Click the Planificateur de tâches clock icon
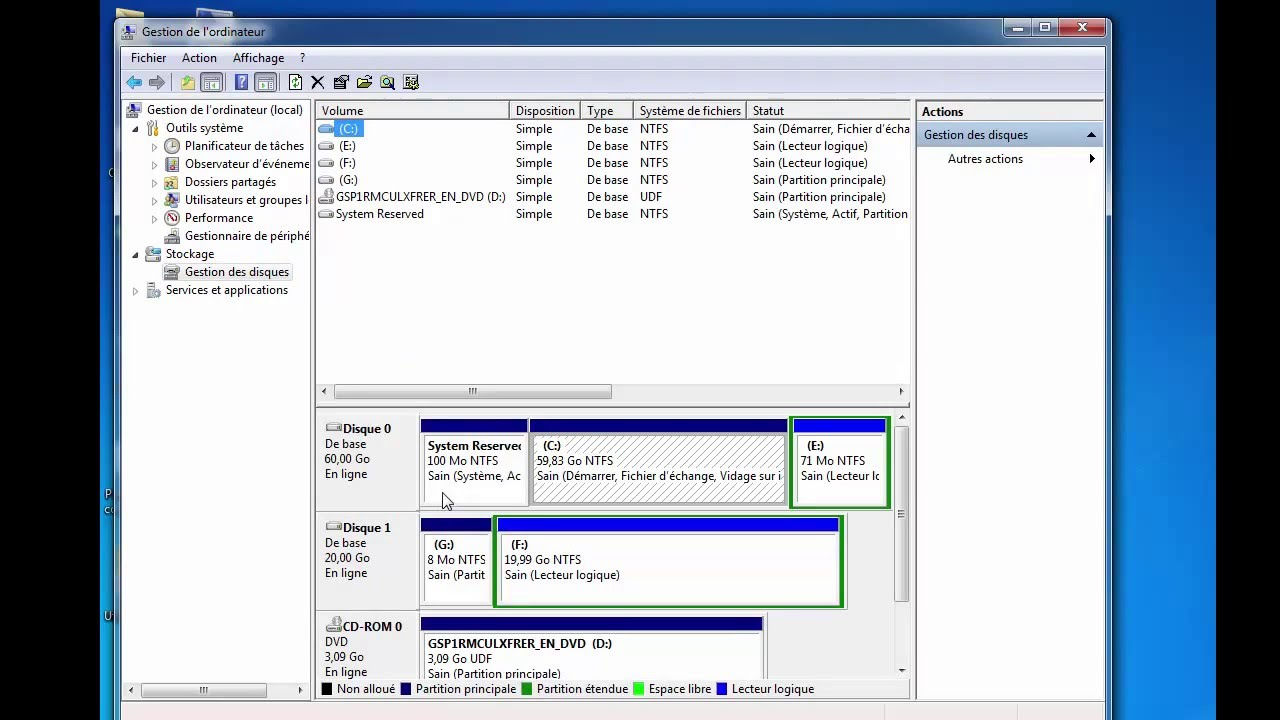Image resolution: width=1280 pixels, height=720 pixels. [x=172, y=146]
